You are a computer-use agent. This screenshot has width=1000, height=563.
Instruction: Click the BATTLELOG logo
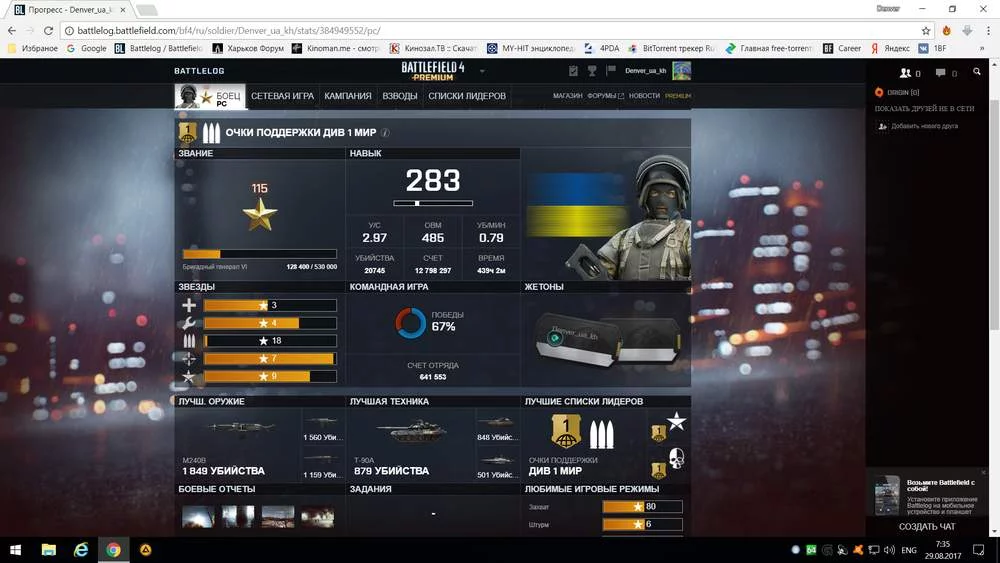pyautogui.click(x=200, y=71)
